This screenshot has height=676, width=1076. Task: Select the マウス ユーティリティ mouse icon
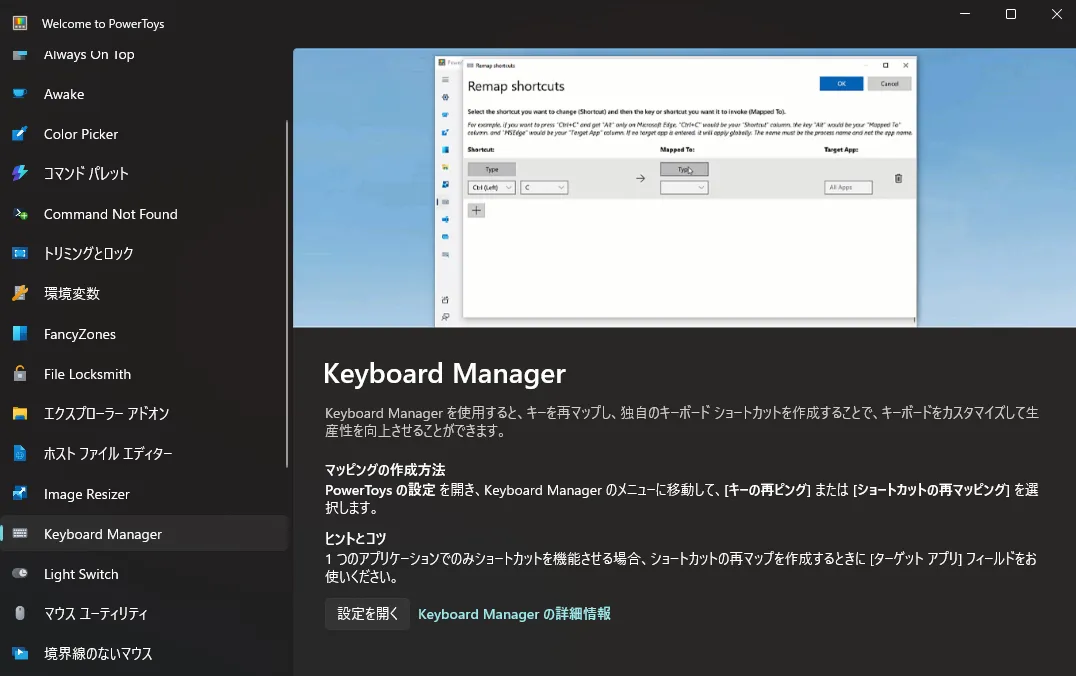click(x=22, y=614)
